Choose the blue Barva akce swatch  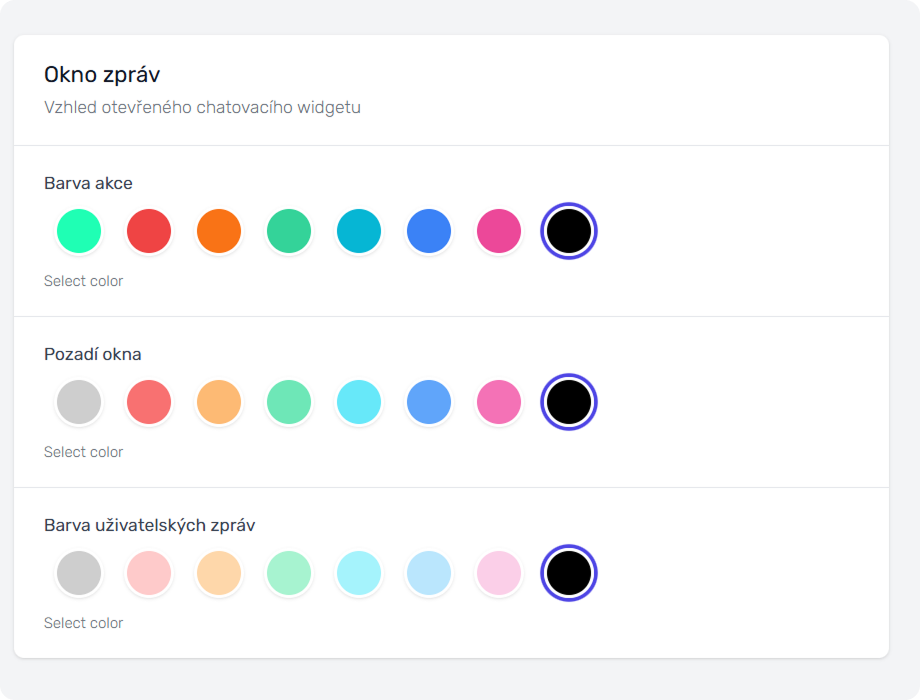tap(429, 231)
